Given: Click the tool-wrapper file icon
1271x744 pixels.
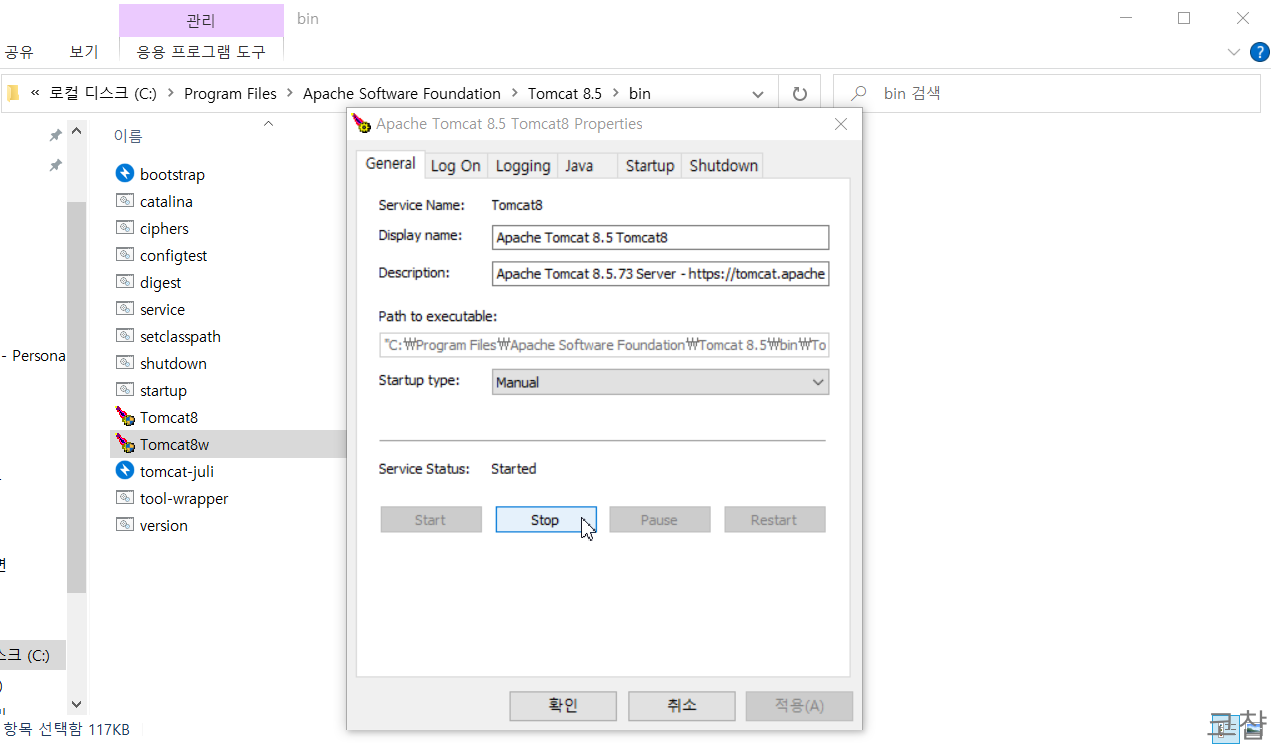Looking at the screenshot, I should (125, 498).
